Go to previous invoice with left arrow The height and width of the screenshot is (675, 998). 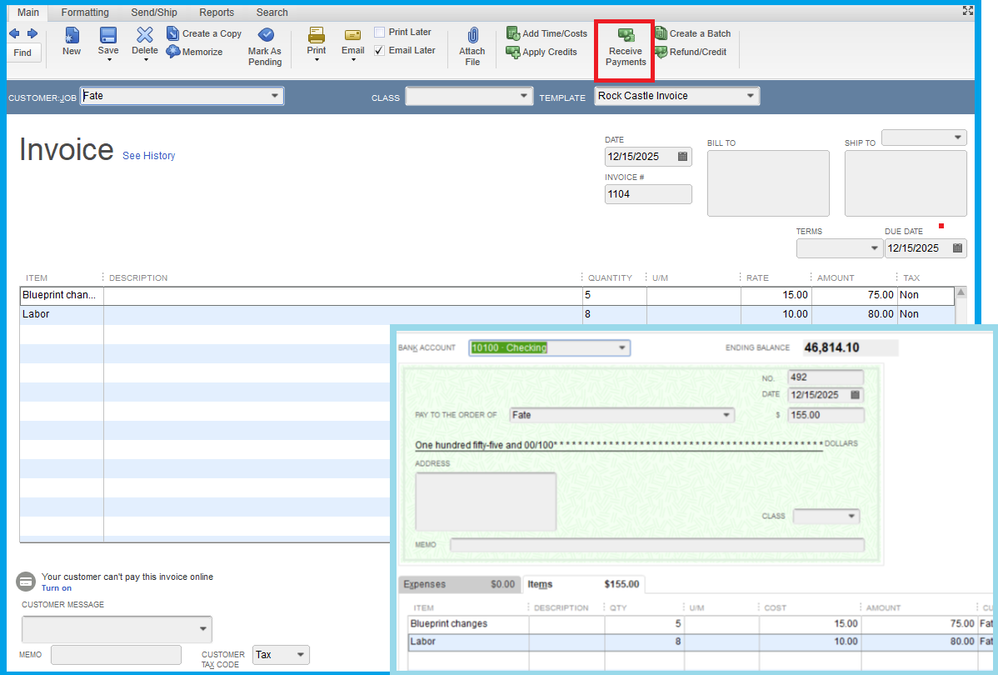point(14,34)
